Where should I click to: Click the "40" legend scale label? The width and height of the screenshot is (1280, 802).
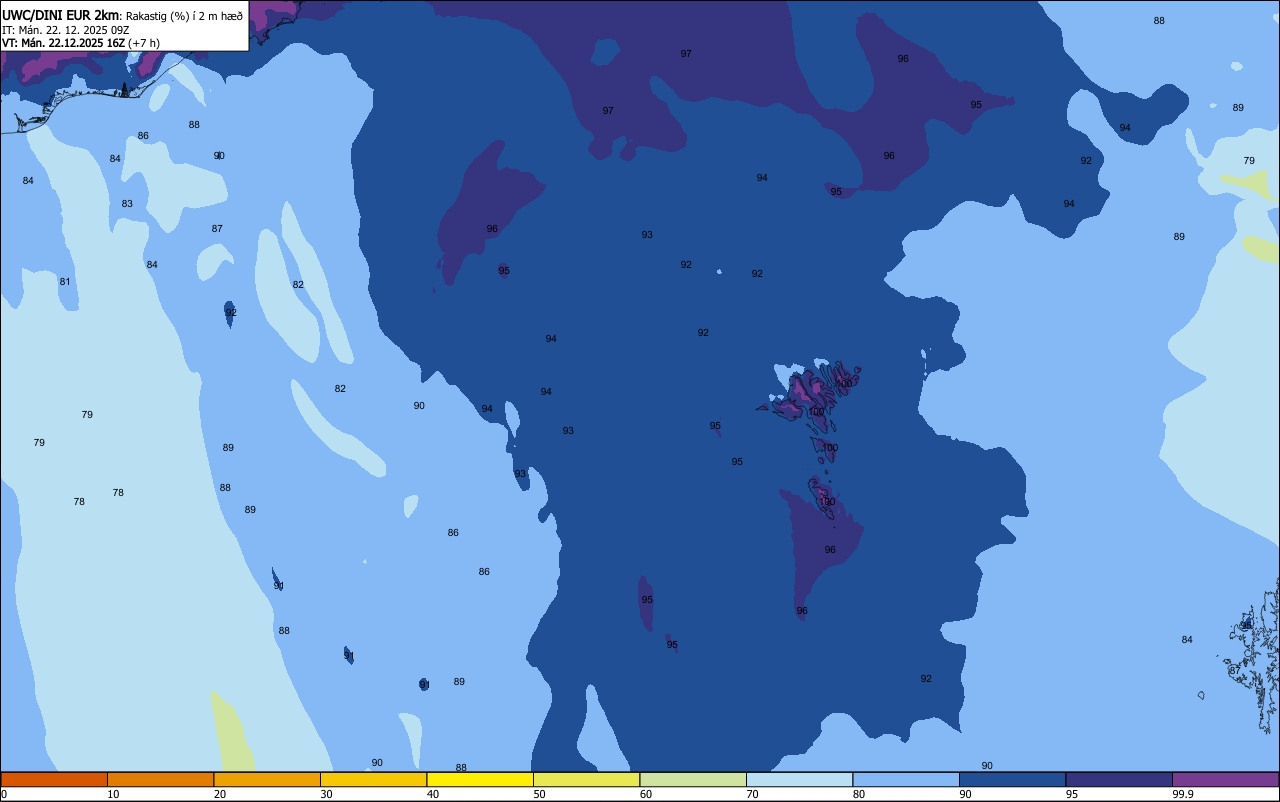click(x=433, y=794)
